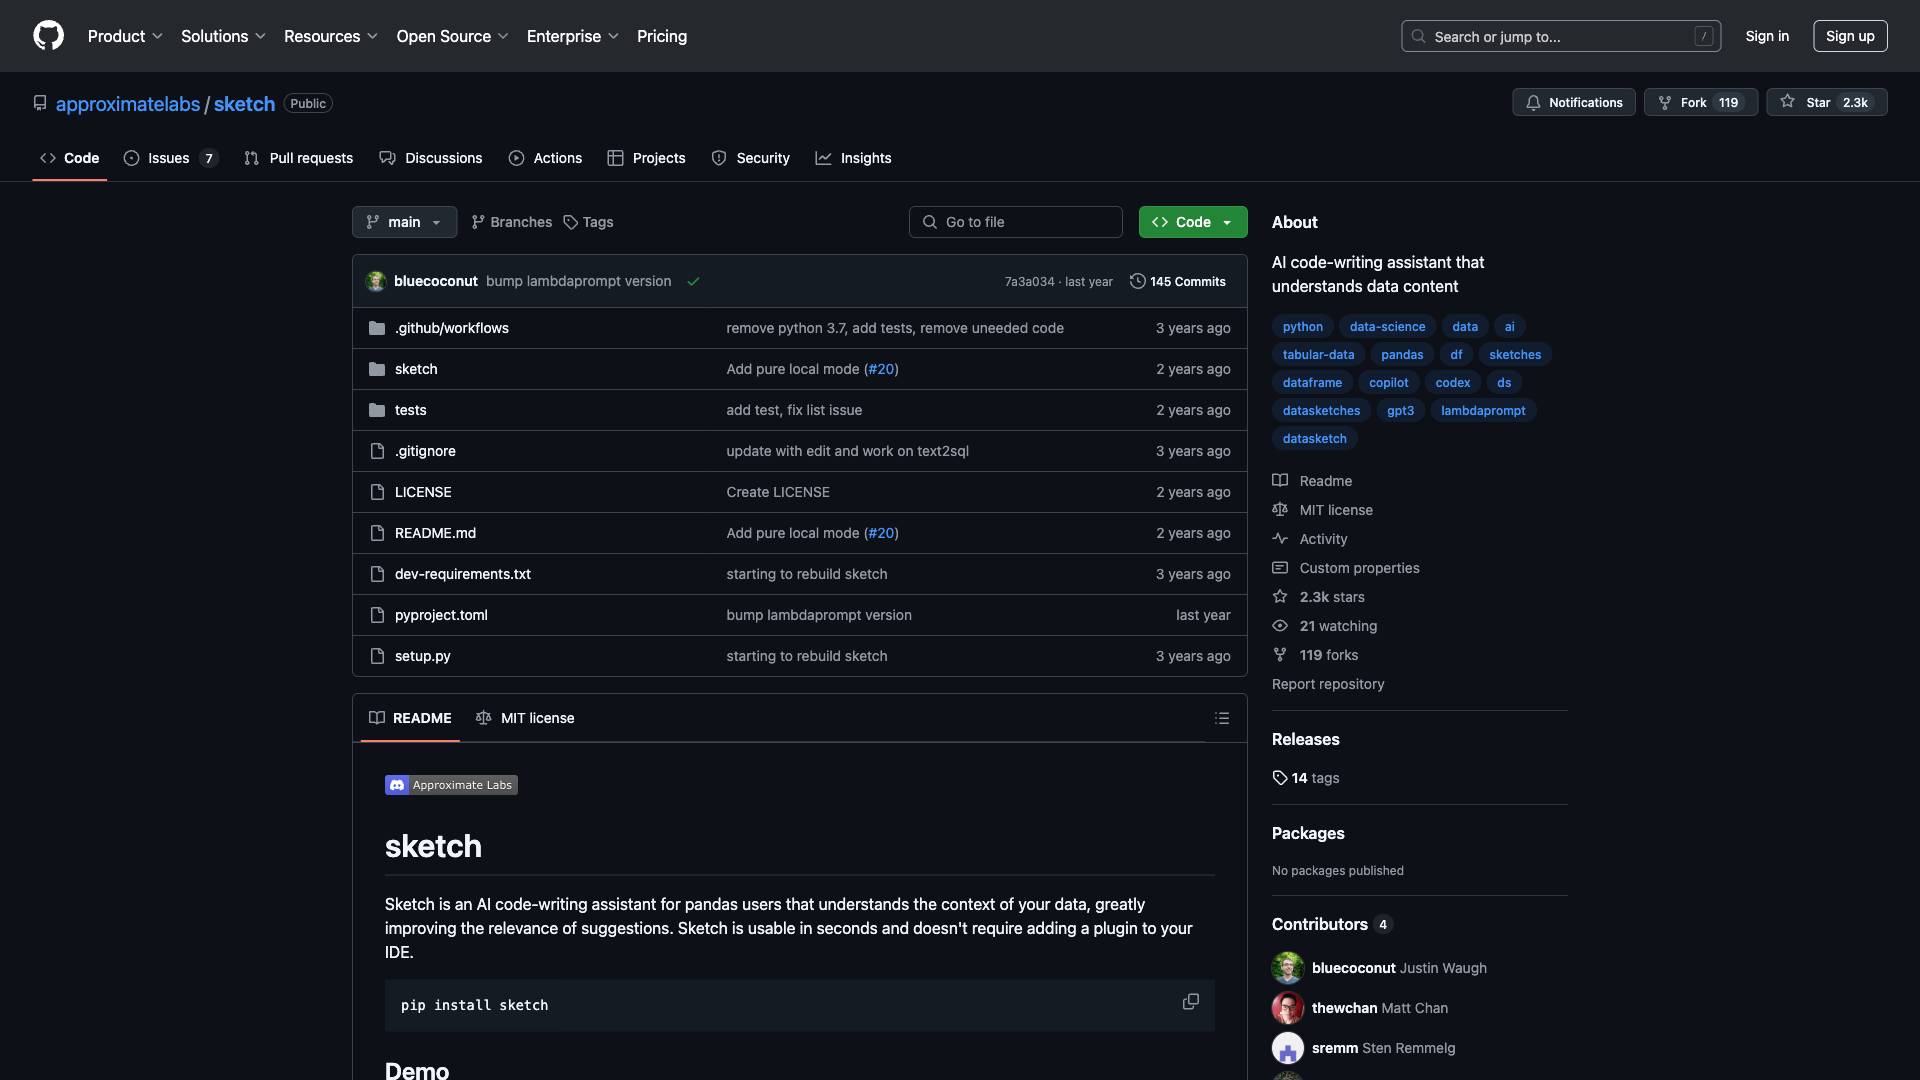Open the README.md file

coord(435,533)
